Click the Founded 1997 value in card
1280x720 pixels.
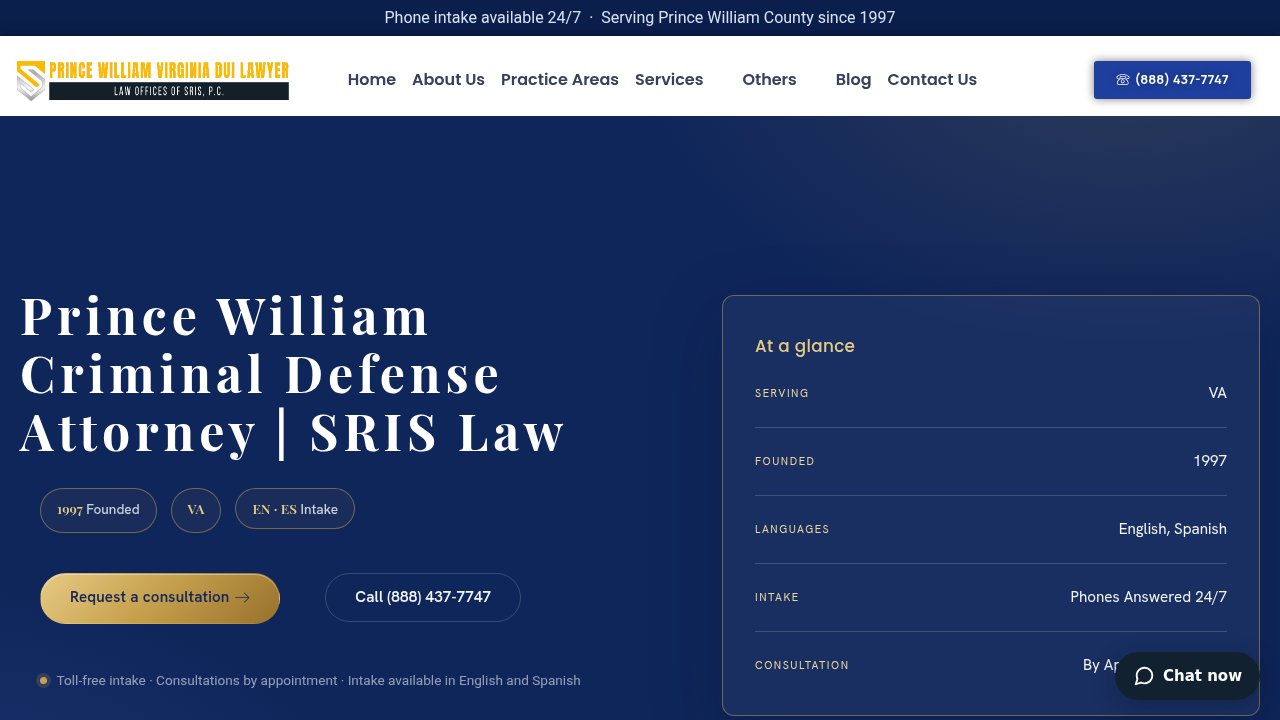click(1210, 461)
